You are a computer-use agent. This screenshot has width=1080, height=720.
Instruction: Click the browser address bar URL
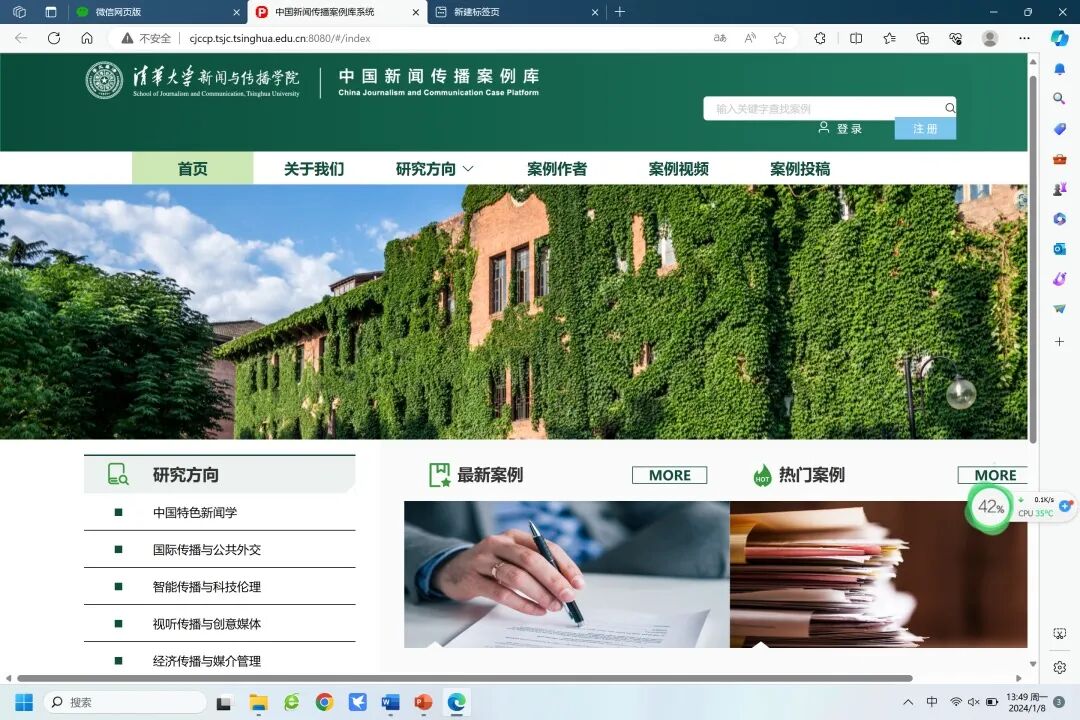280,39
